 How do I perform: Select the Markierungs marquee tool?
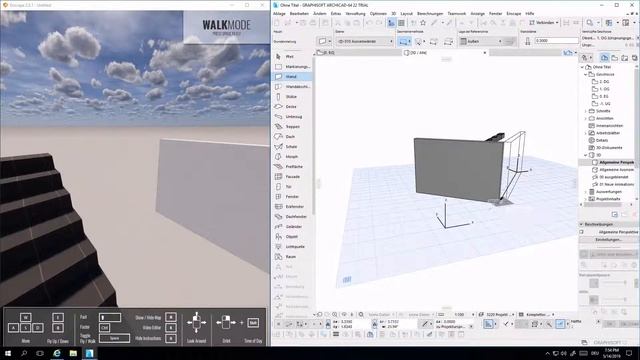[292, 67]
